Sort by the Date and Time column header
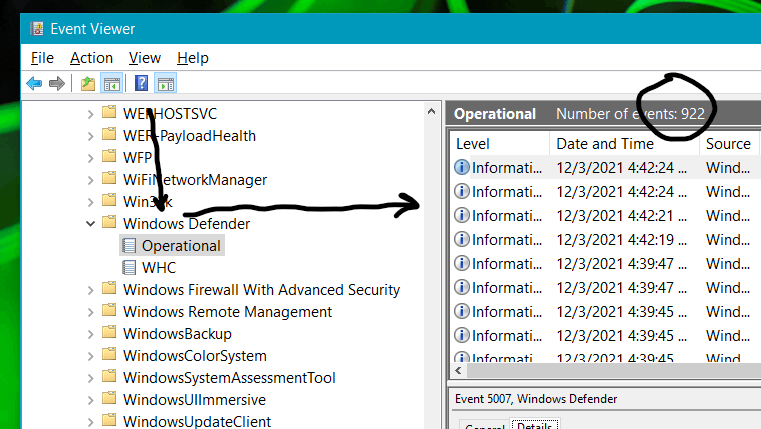Image resolution: width=761 pixels, height=429 pixels. (x=624, y=144)
